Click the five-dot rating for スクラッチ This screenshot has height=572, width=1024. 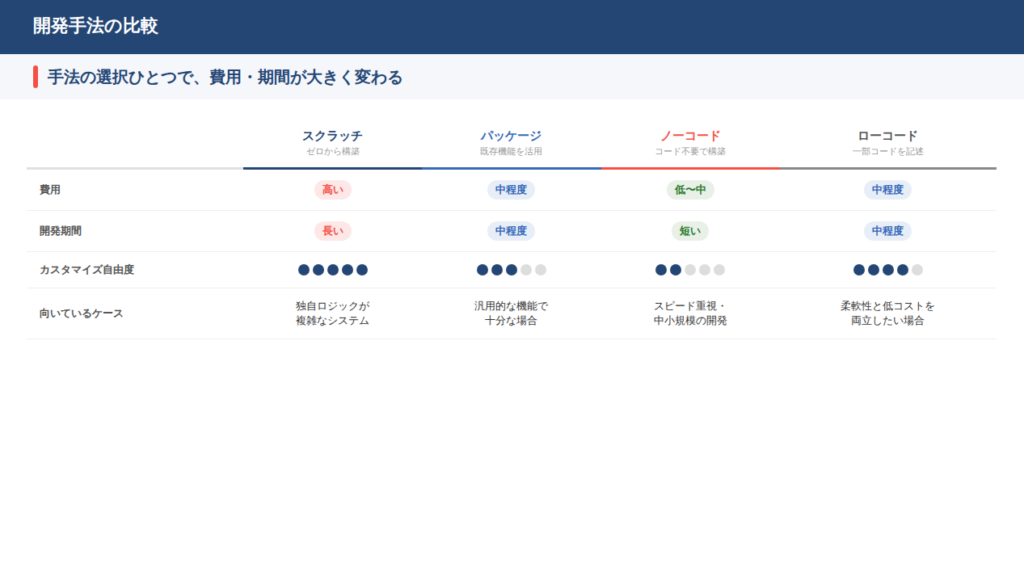pyautogui.click(x=332, y=270)
